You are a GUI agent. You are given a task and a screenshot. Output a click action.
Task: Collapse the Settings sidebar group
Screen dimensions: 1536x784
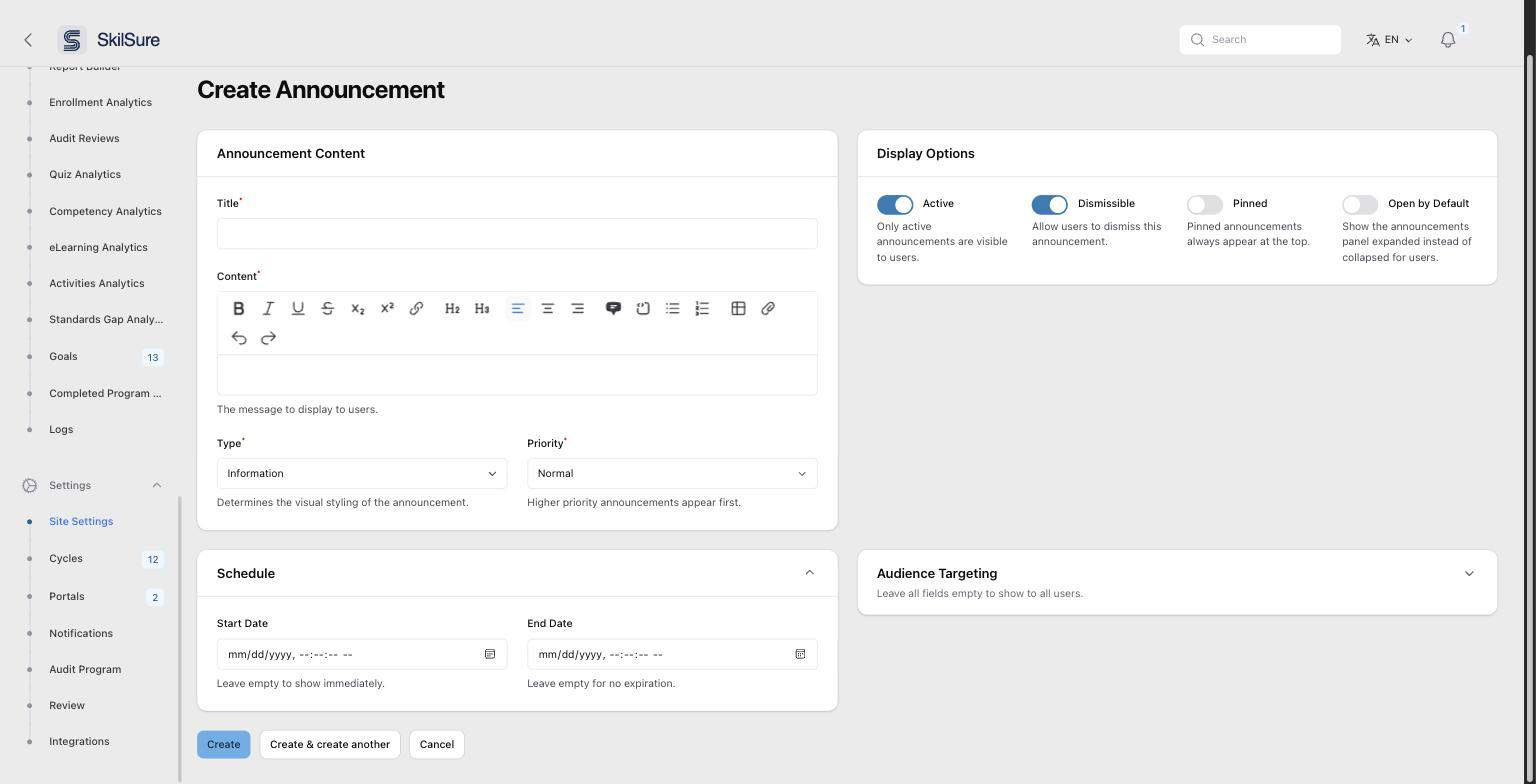click(156, 485)
